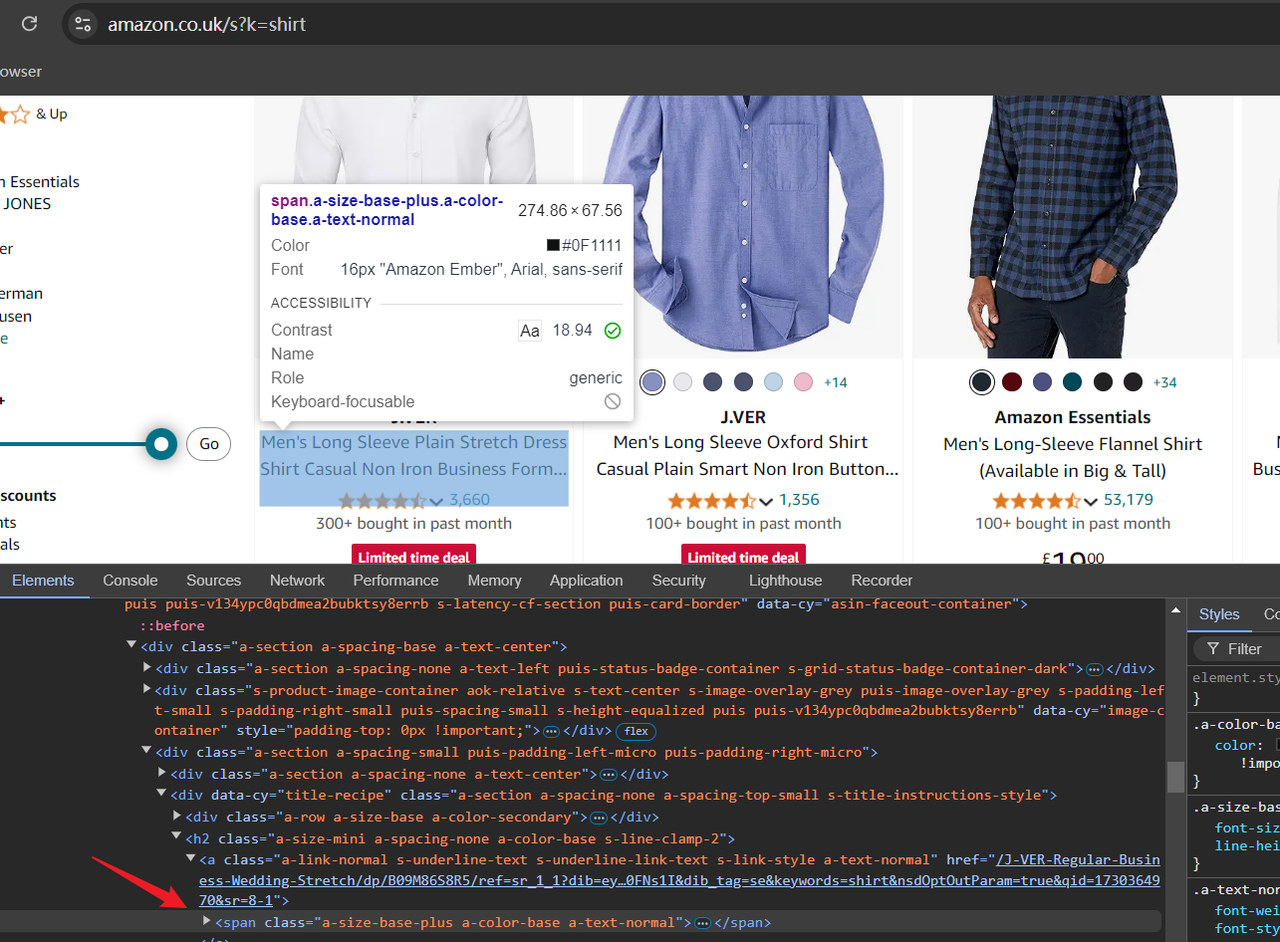Open the Men's Long-Sleeve Flannel Shirt title

(1073, 457)
